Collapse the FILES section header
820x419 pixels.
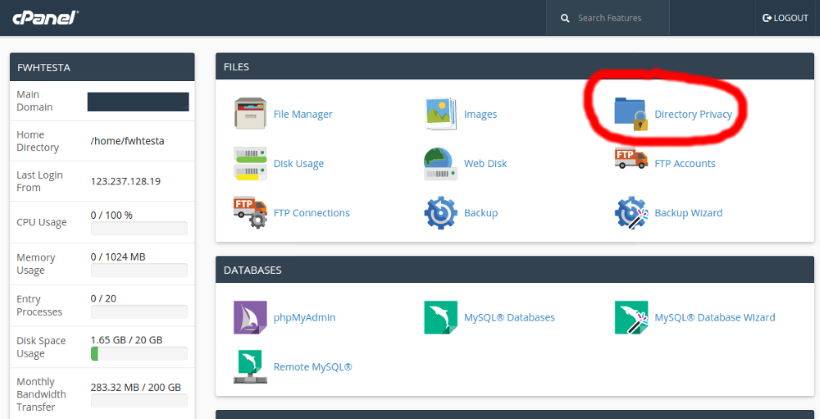[x=519, y=67]
